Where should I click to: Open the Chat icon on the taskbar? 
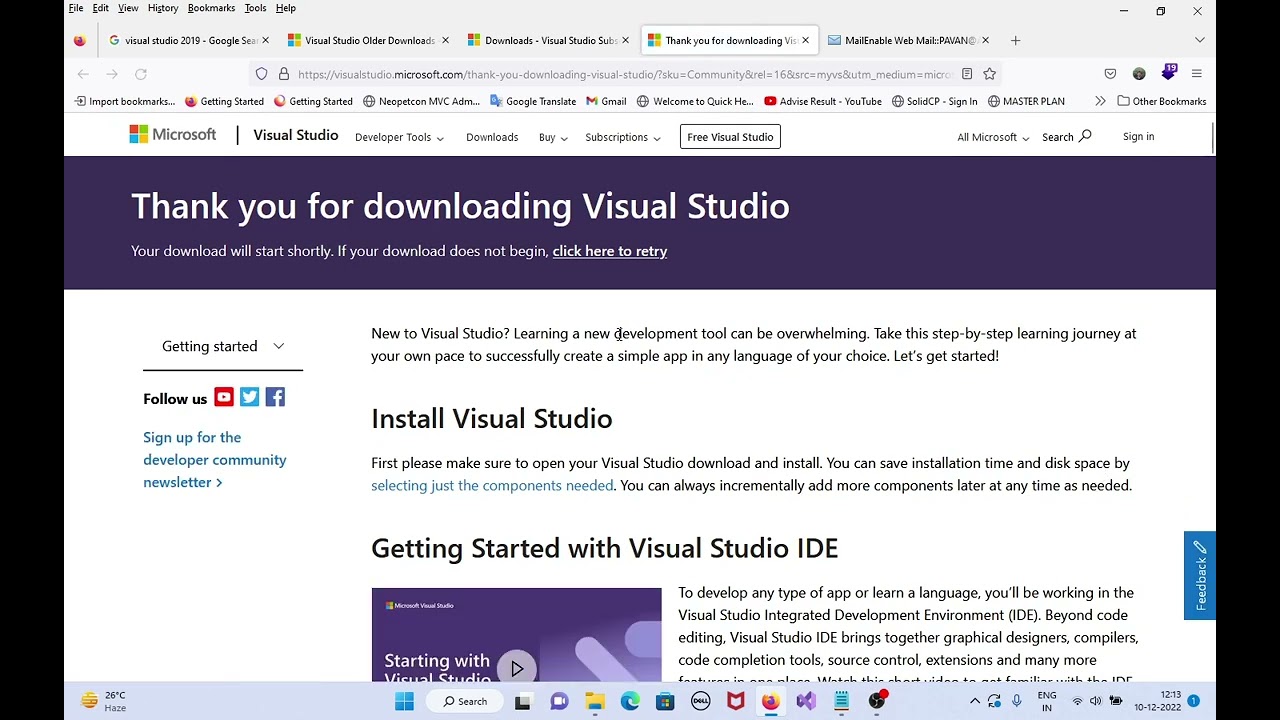pyautogui.click(x=559, y=701)
